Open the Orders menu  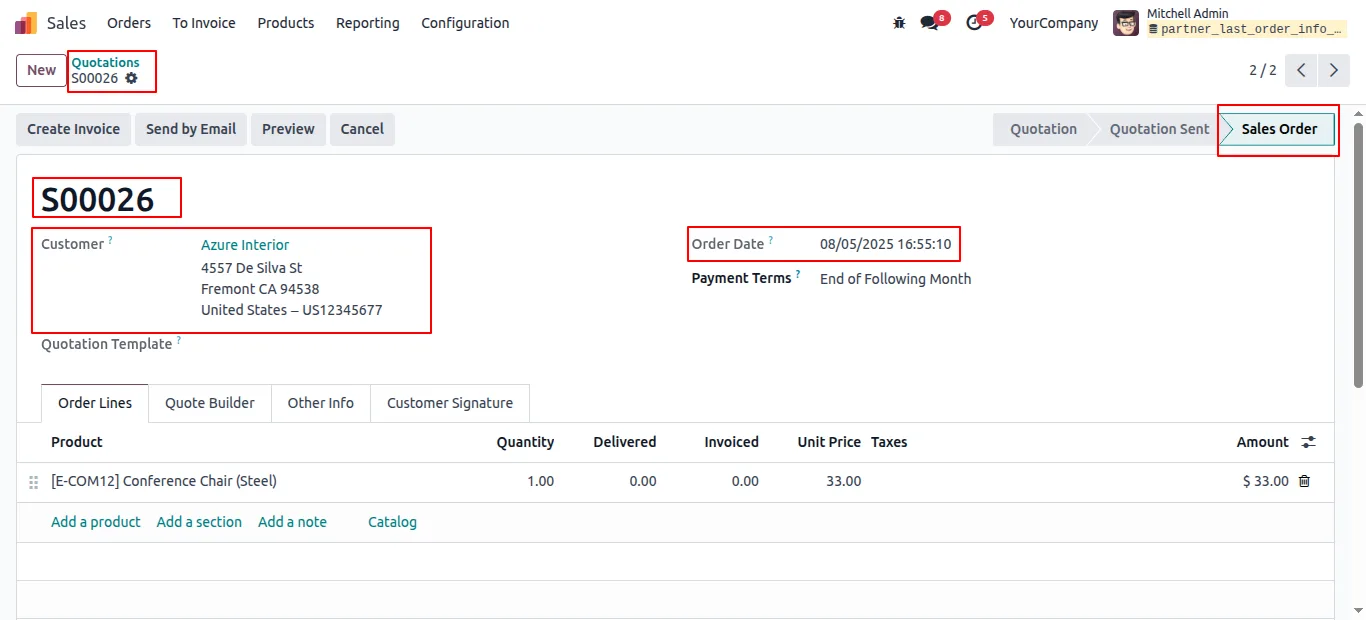click(129, 22)
